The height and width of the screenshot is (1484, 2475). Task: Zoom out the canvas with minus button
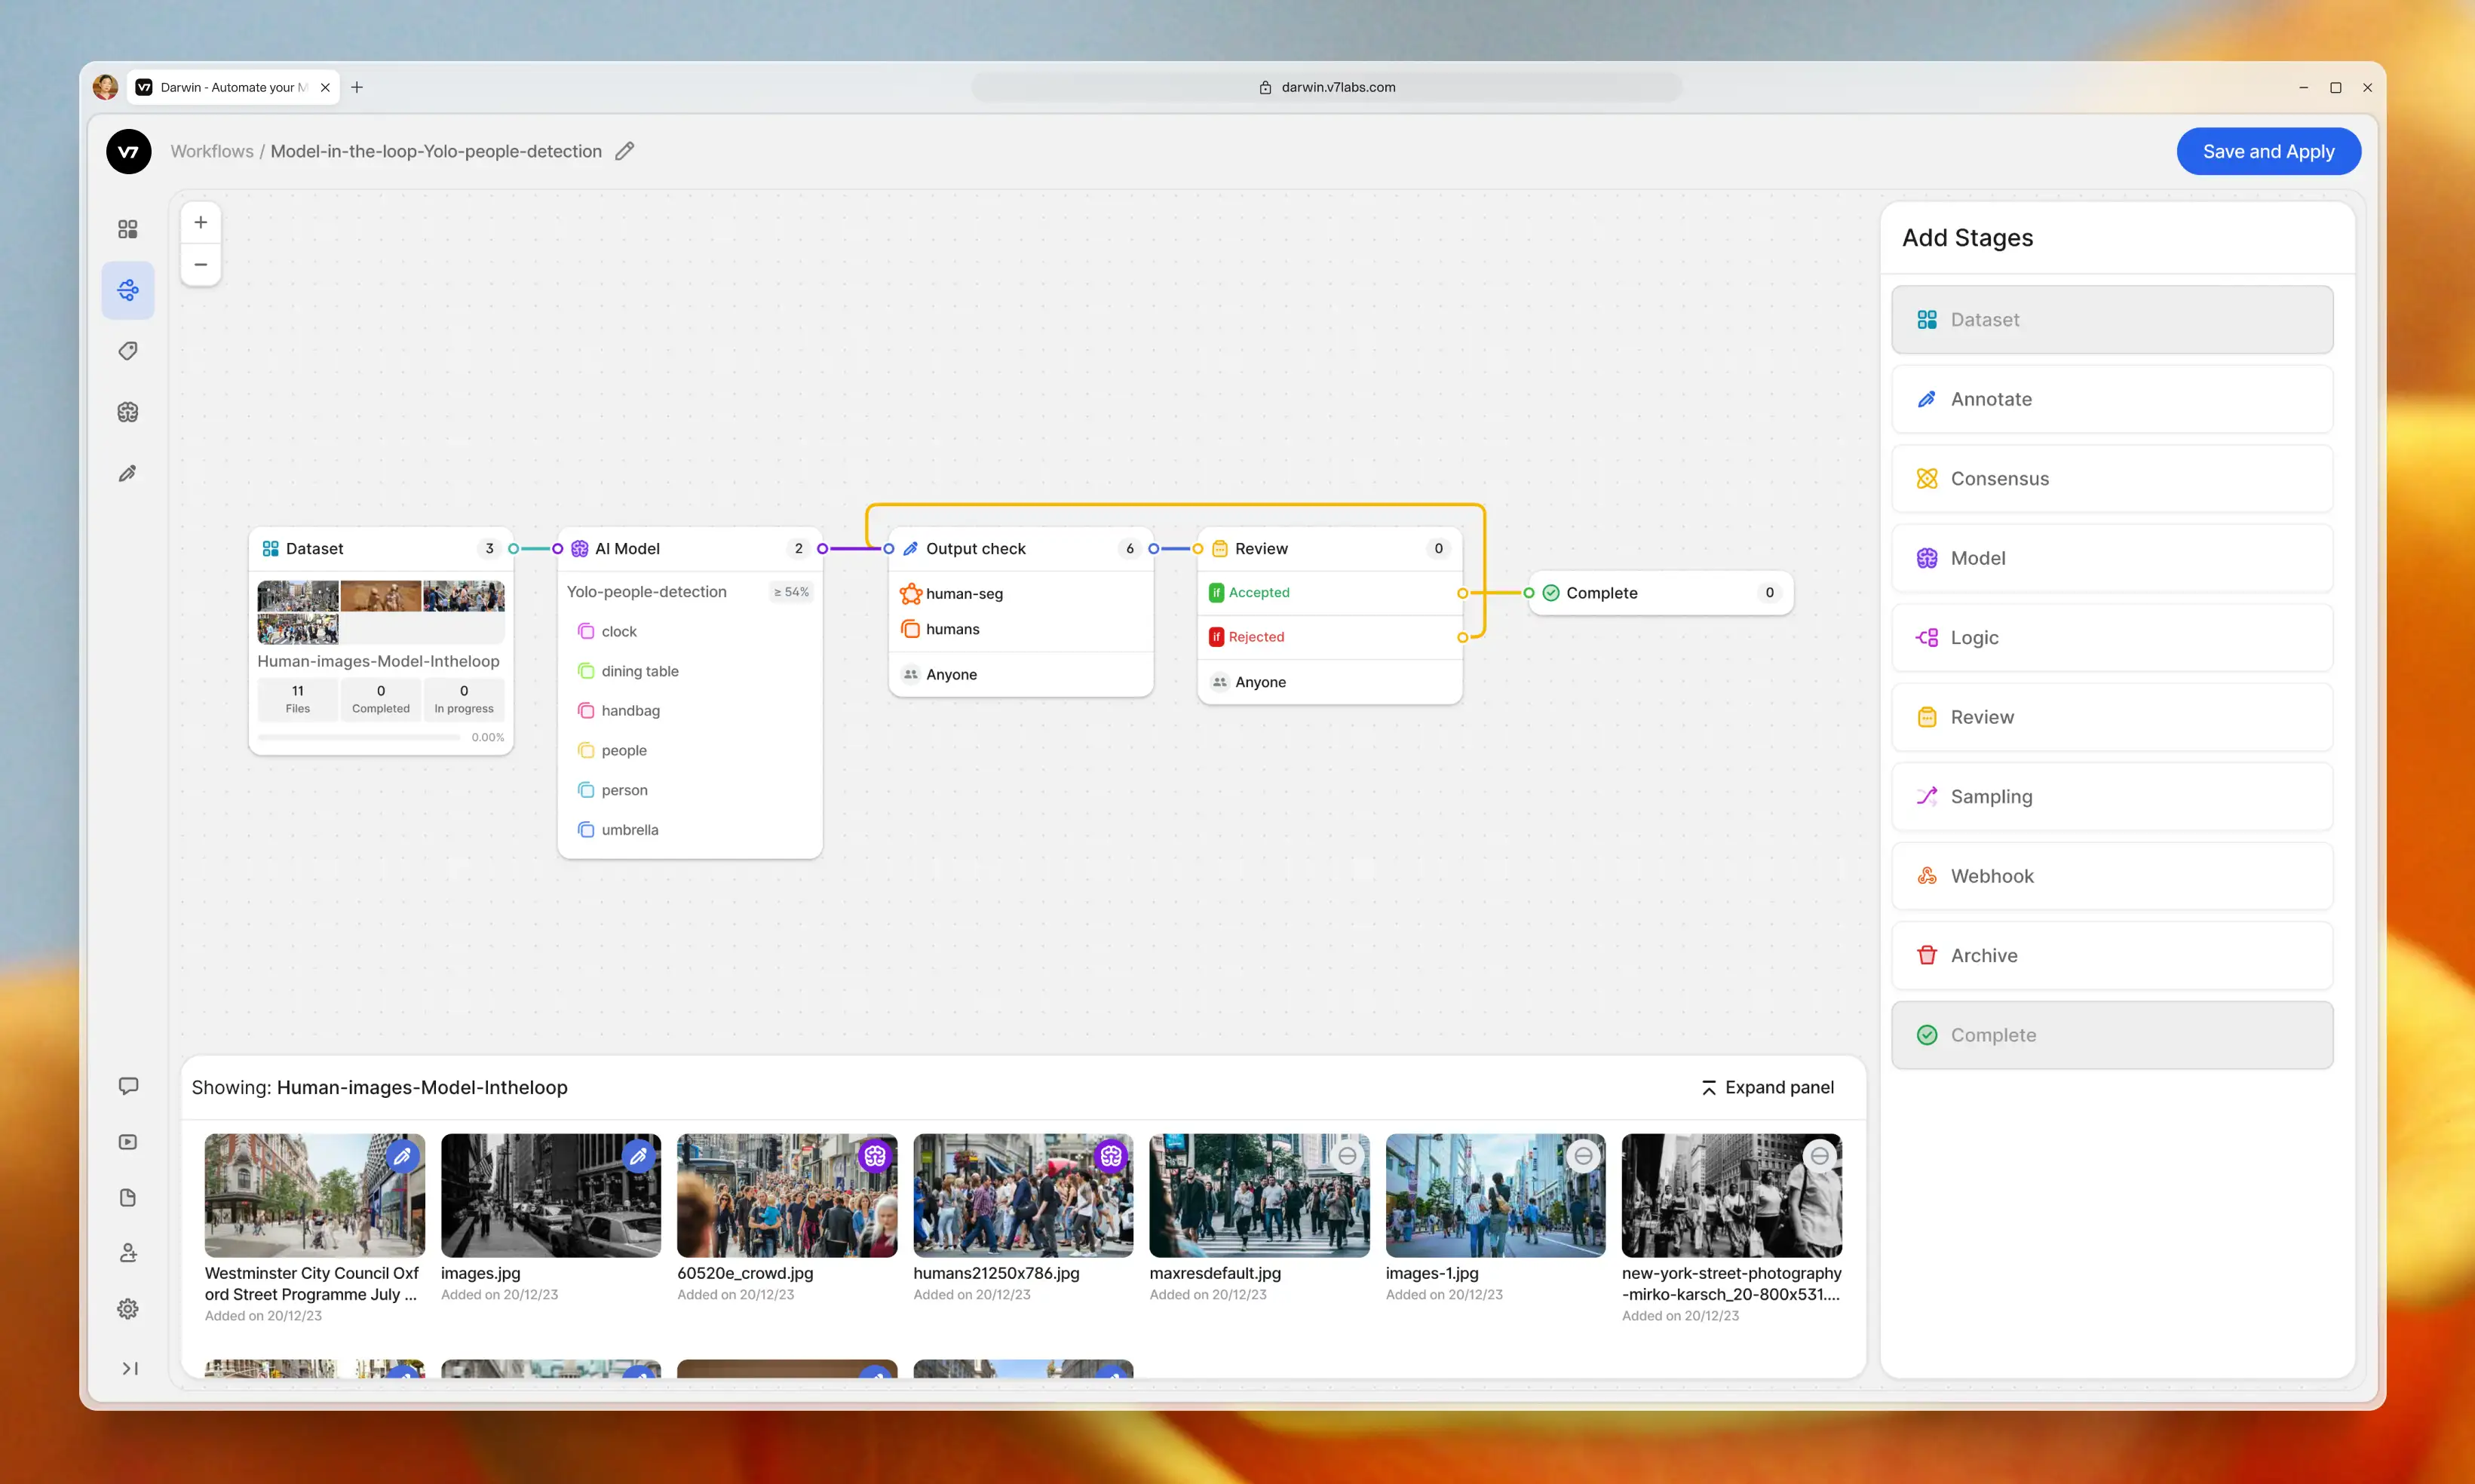tap(201, 265)
